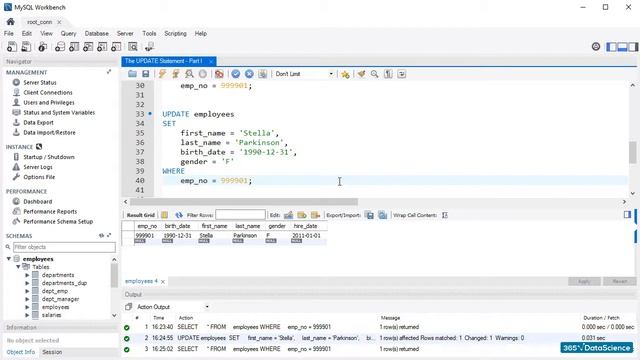Toggle right sidebar panel visibility
Viewport: 640px width, 360px height.
tap(633, 47)
